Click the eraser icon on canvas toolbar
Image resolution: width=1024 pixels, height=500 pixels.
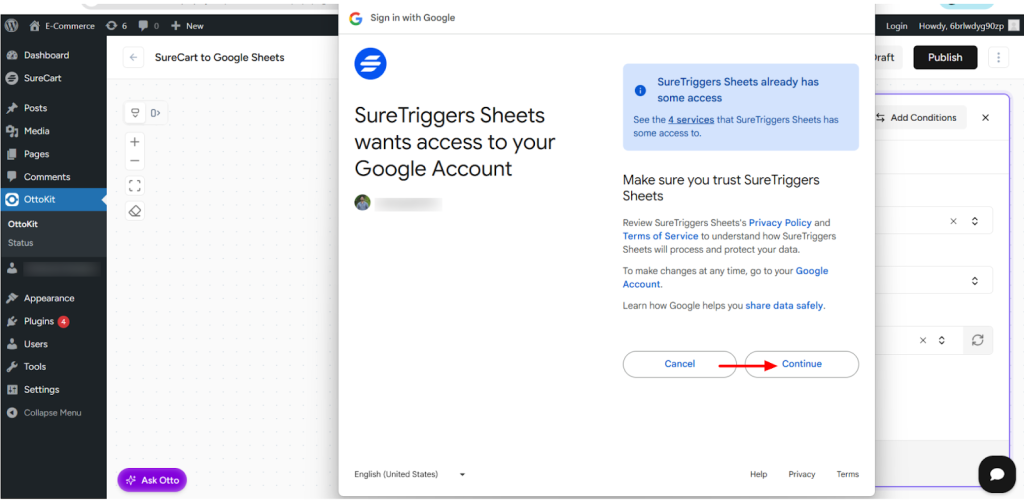tap(135, 210)
